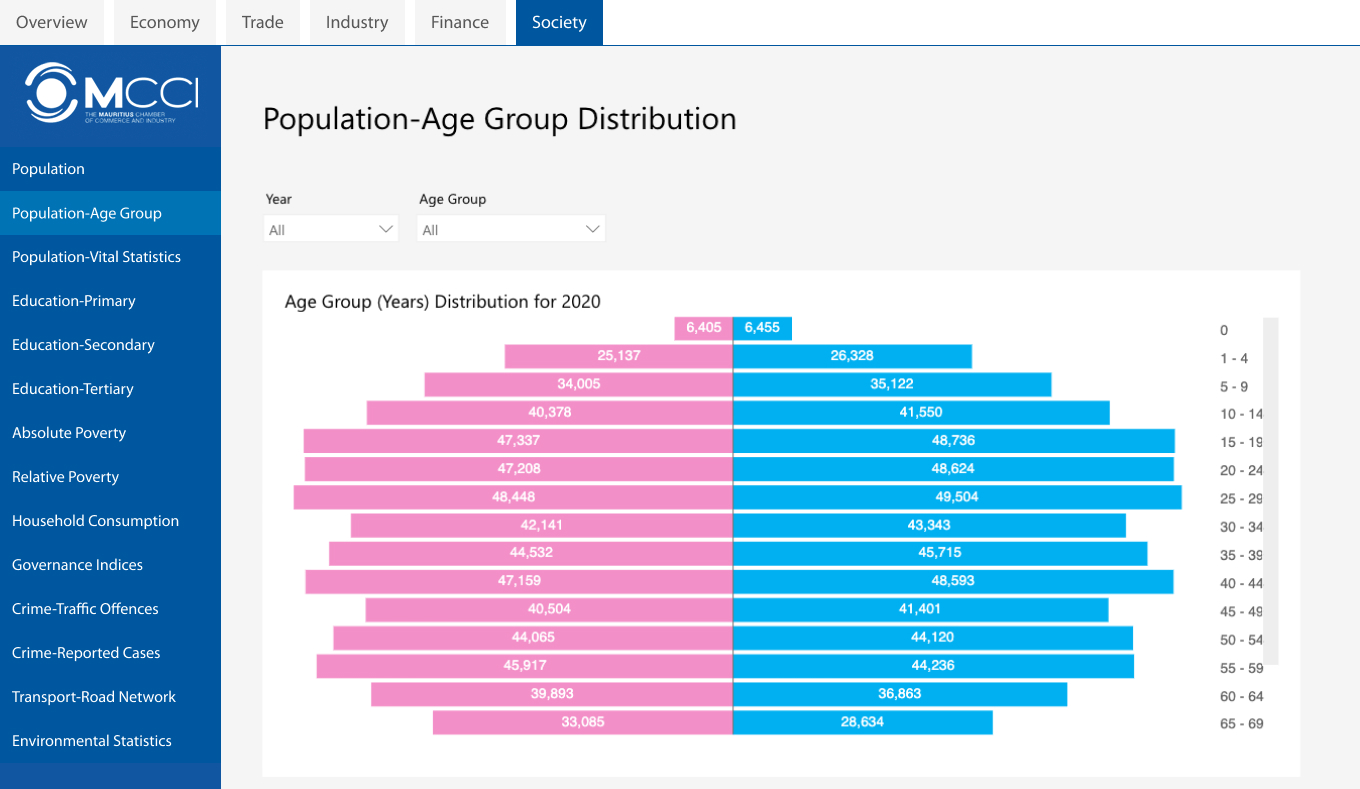View Governance Indices section

[x=77, y=565]
